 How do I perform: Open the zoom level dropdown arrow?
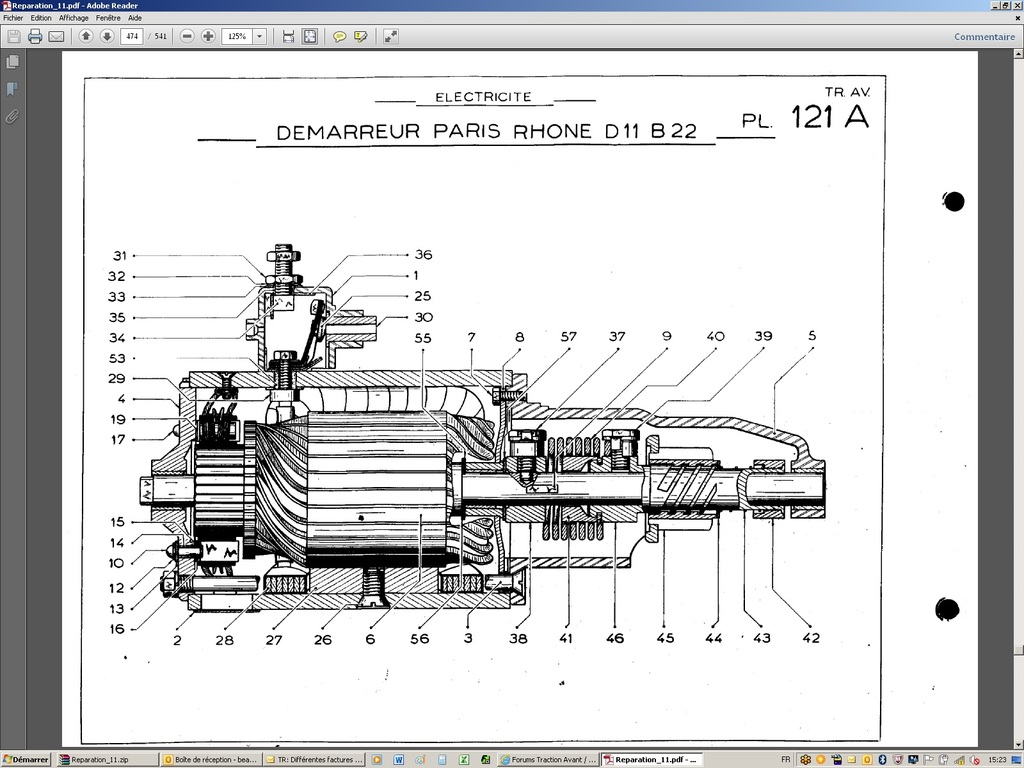[259, 37]
